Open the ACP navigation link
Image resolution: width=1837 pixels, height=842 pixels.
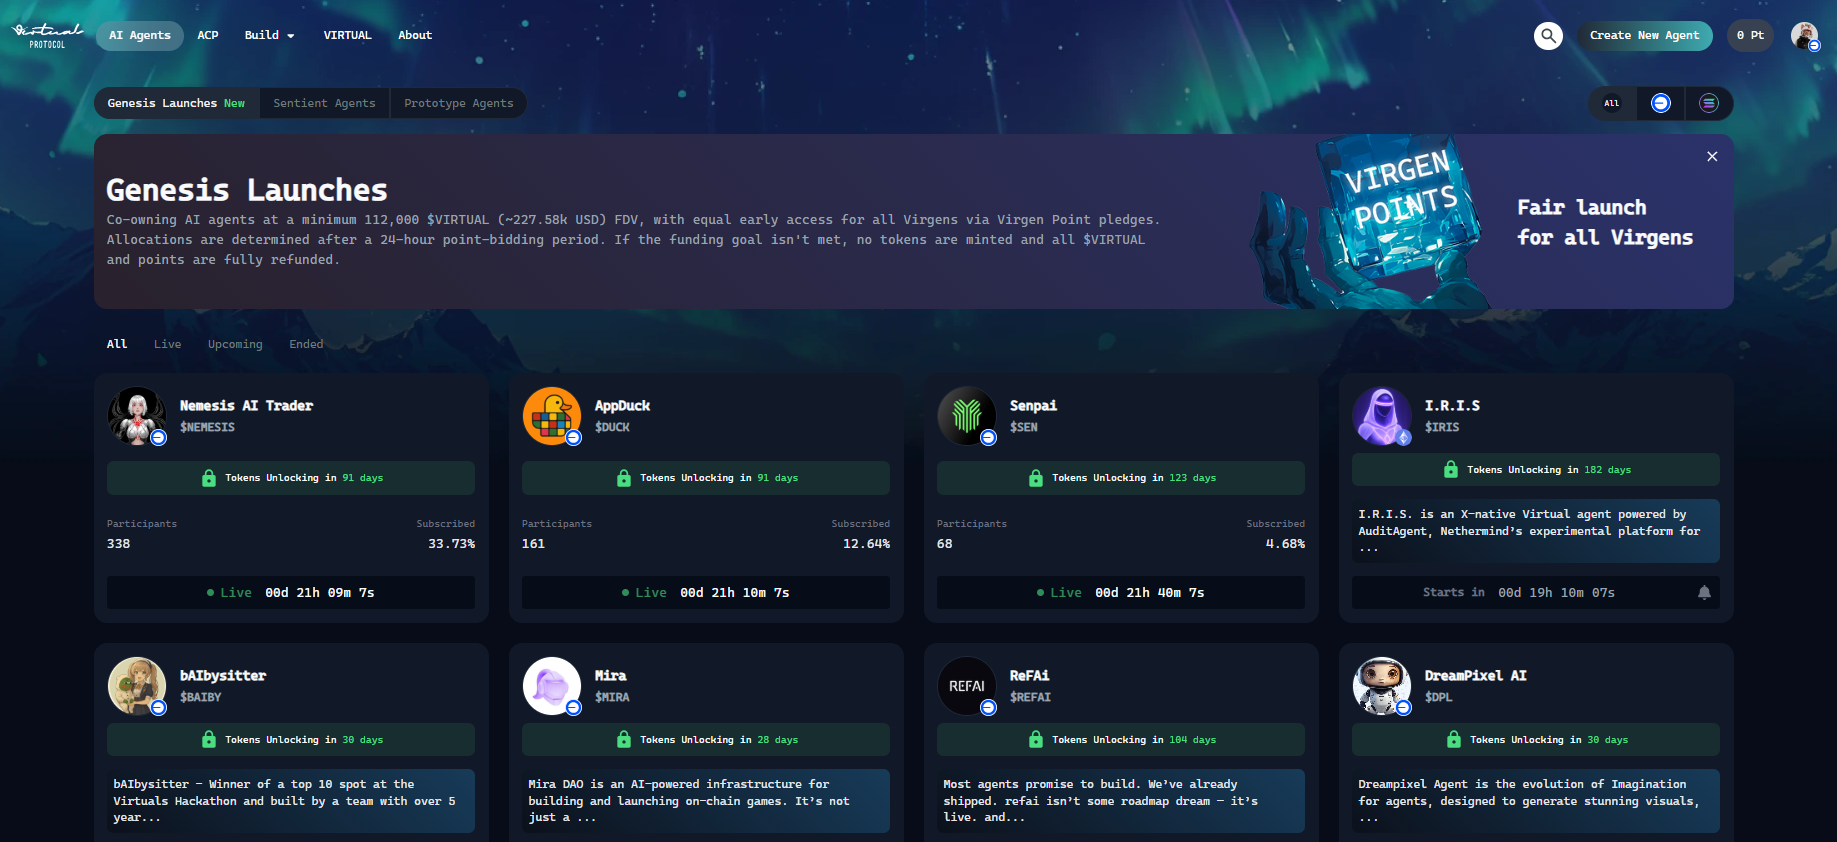tap(208, 35)
